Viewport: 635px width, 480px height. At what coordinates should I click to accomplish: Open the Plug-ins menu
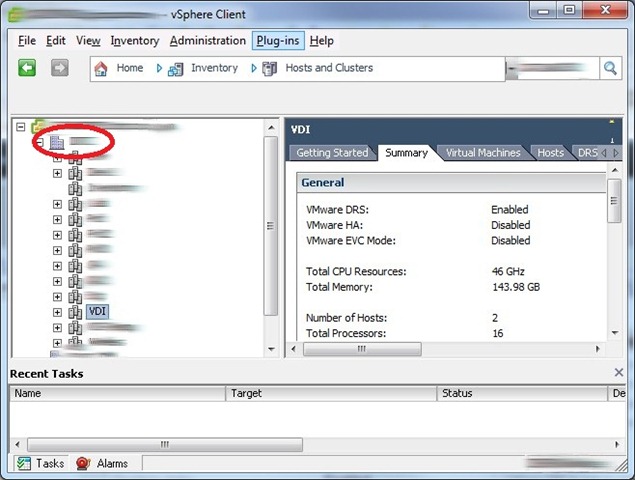click(278, 41)
